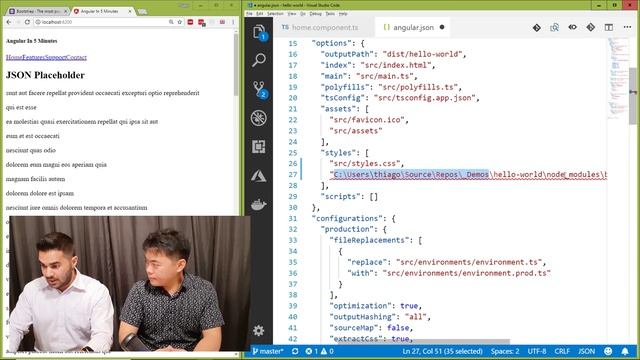The image size is (640, 360).
Task: Open notifications bell in status bar
Action: click(625, 351)
